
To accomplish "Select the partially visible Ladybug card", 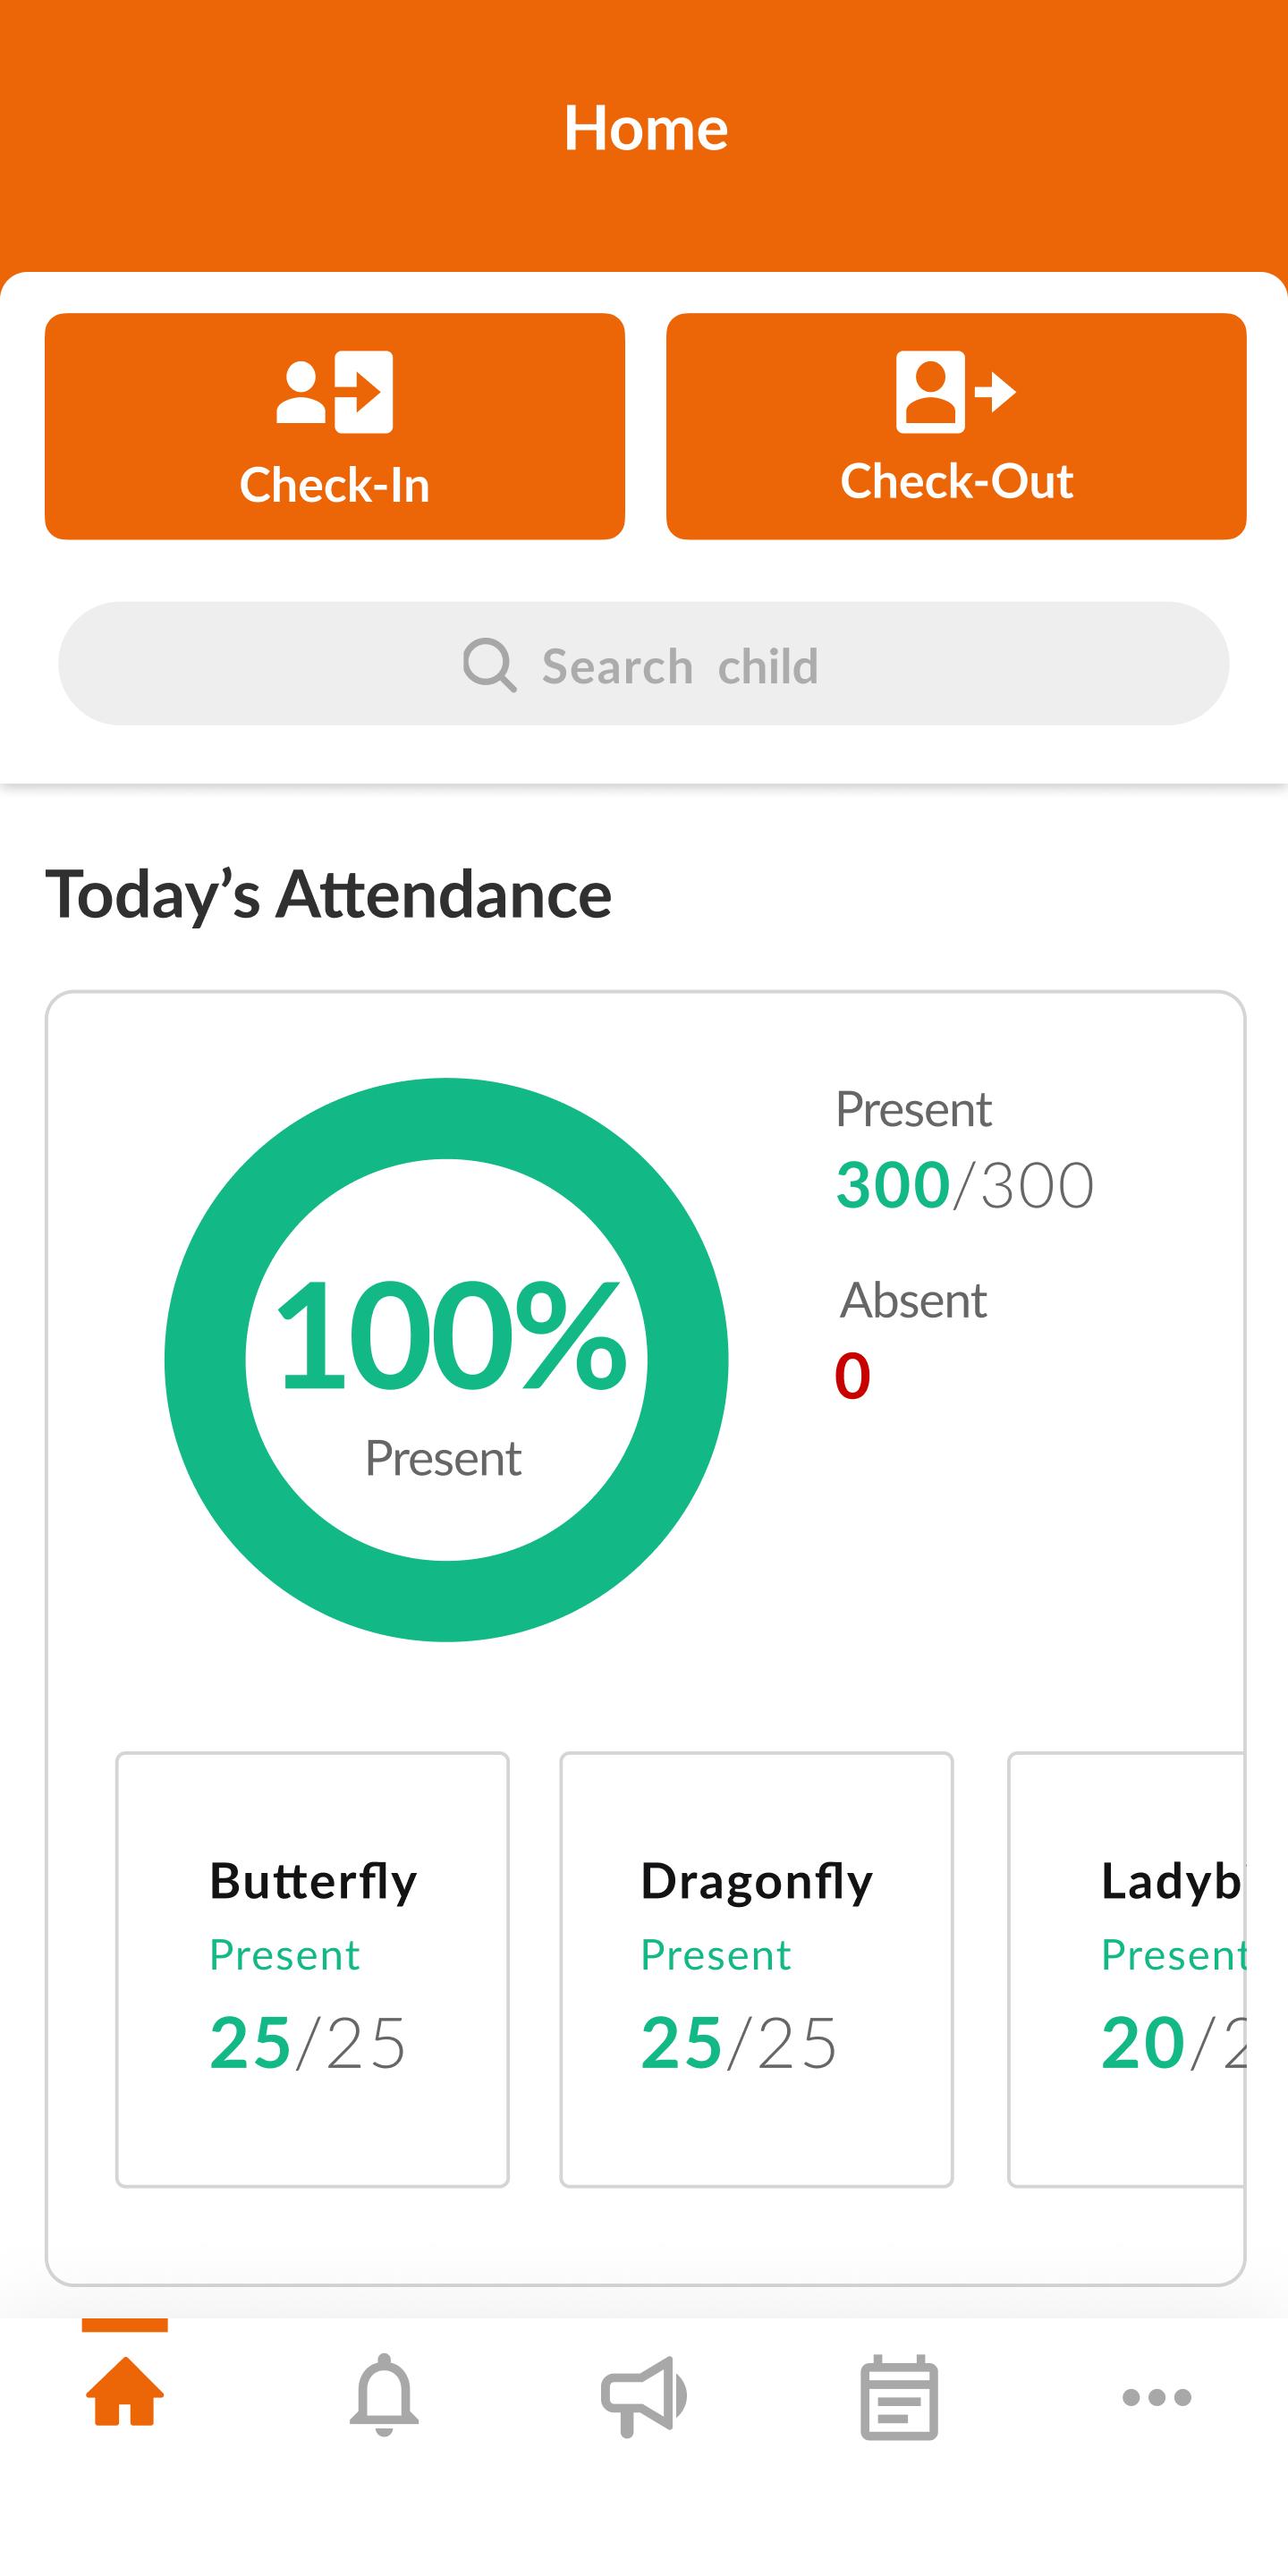I will coord(1128,1968).
